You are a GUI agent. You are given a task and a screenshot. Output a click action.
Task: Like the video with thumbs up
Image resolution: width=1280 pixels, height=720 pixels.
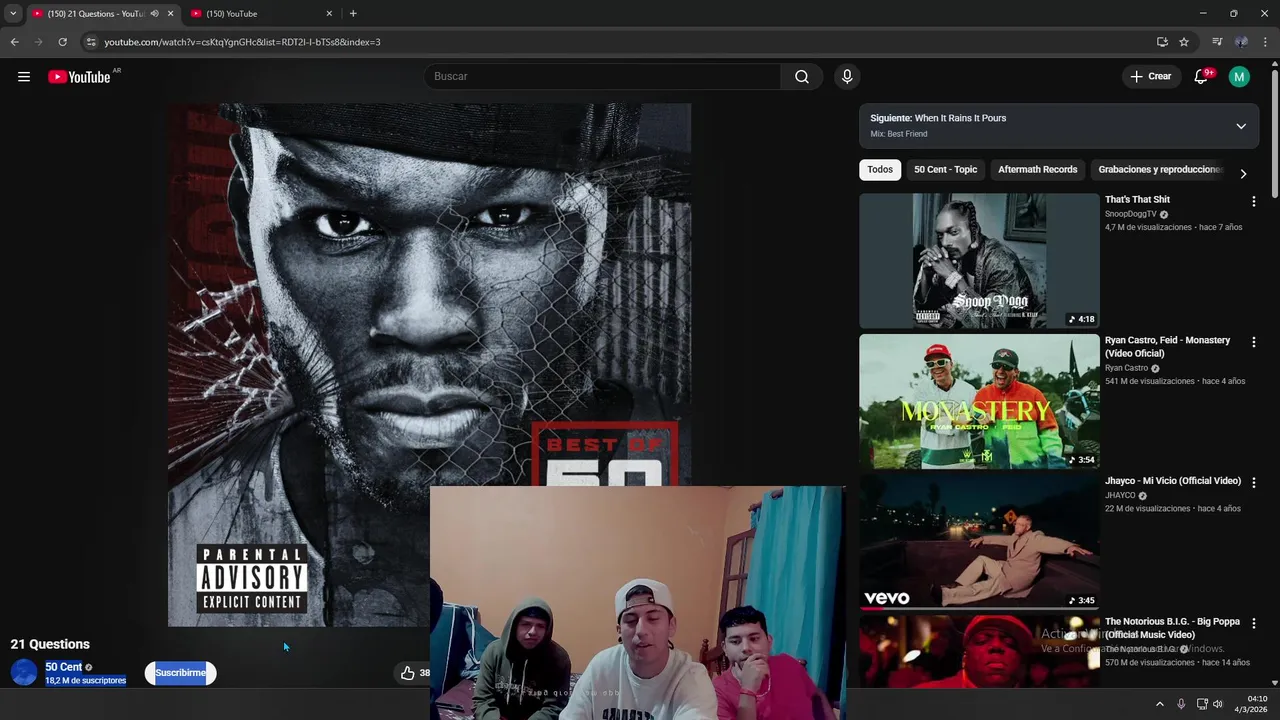point(408,673)
